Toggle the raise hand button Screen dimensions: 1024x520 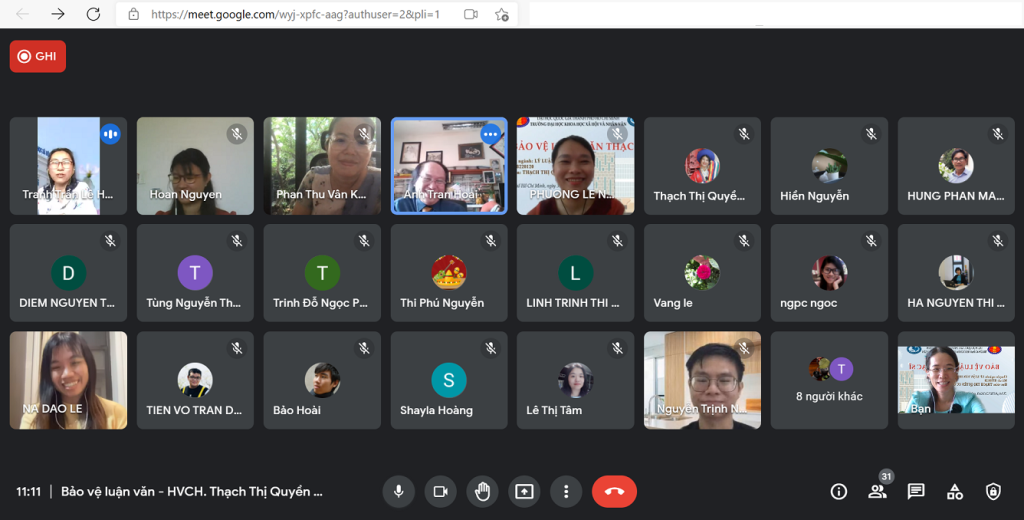coord(483,491)
